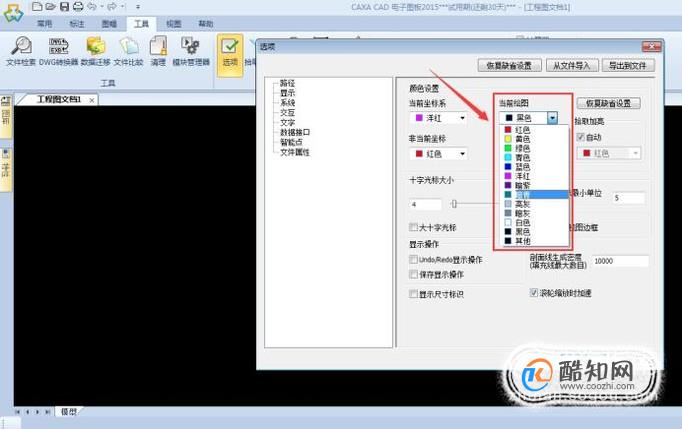
Task: Click the field showing 10000
Action: 620,261
